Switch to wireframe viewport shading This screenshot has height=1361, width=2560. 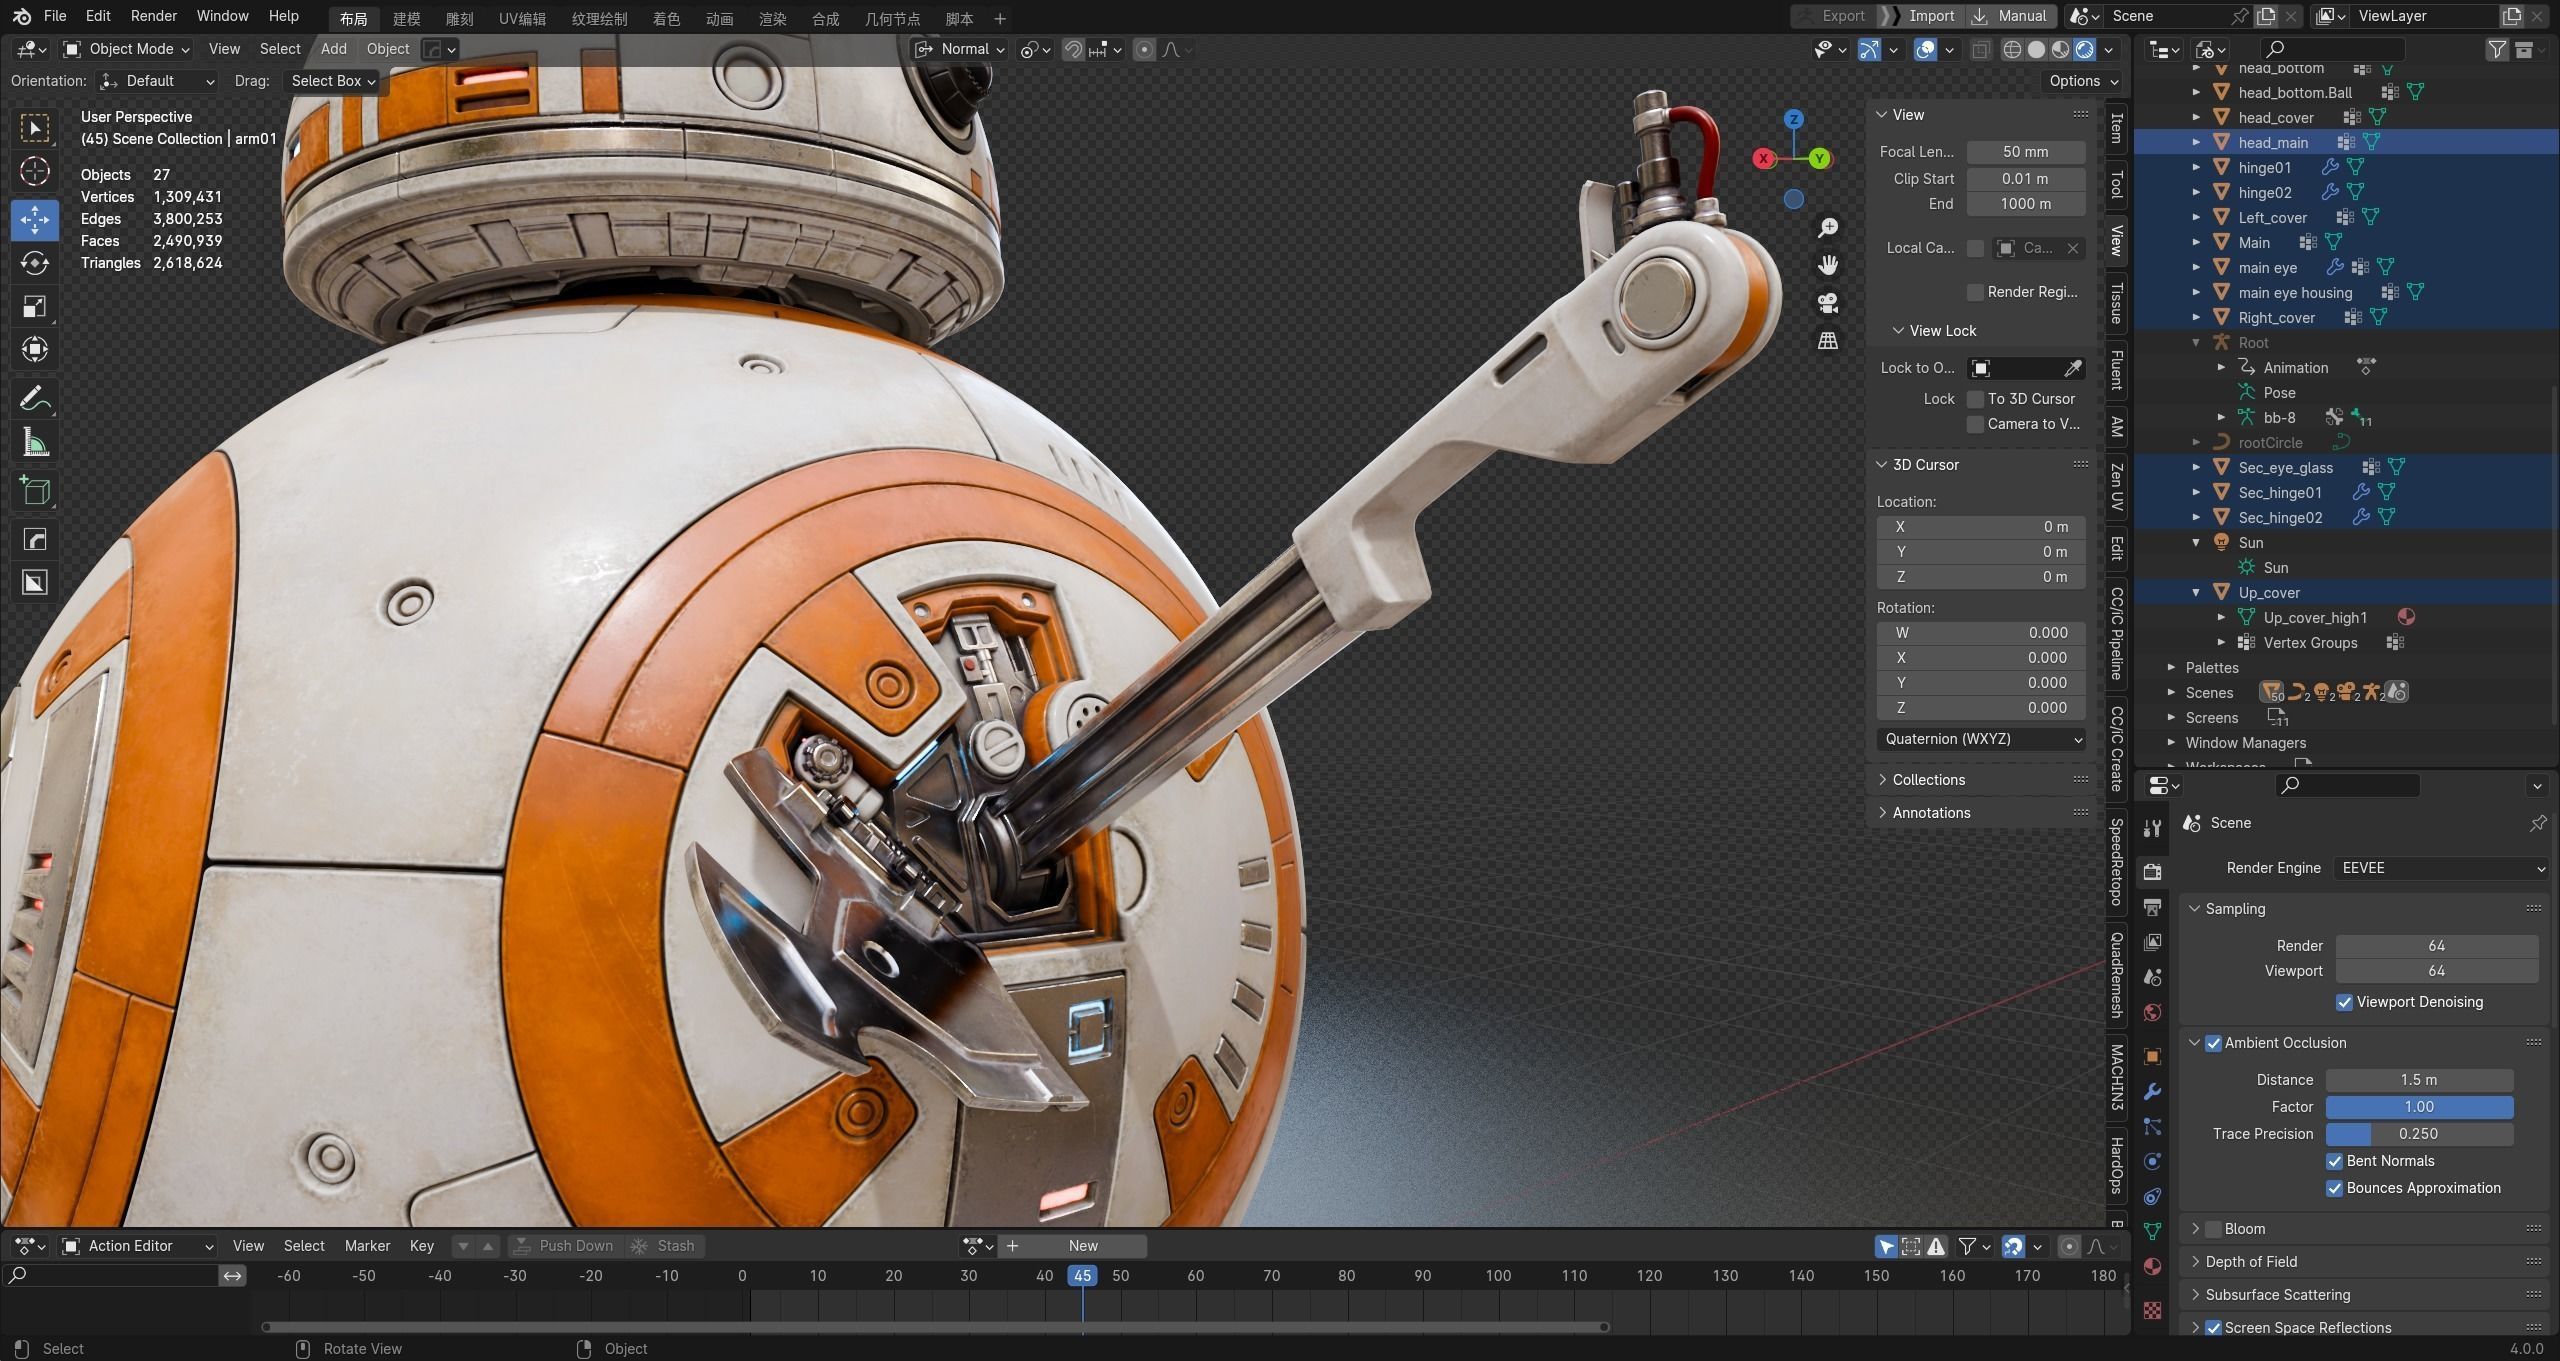coord(2012,49)
